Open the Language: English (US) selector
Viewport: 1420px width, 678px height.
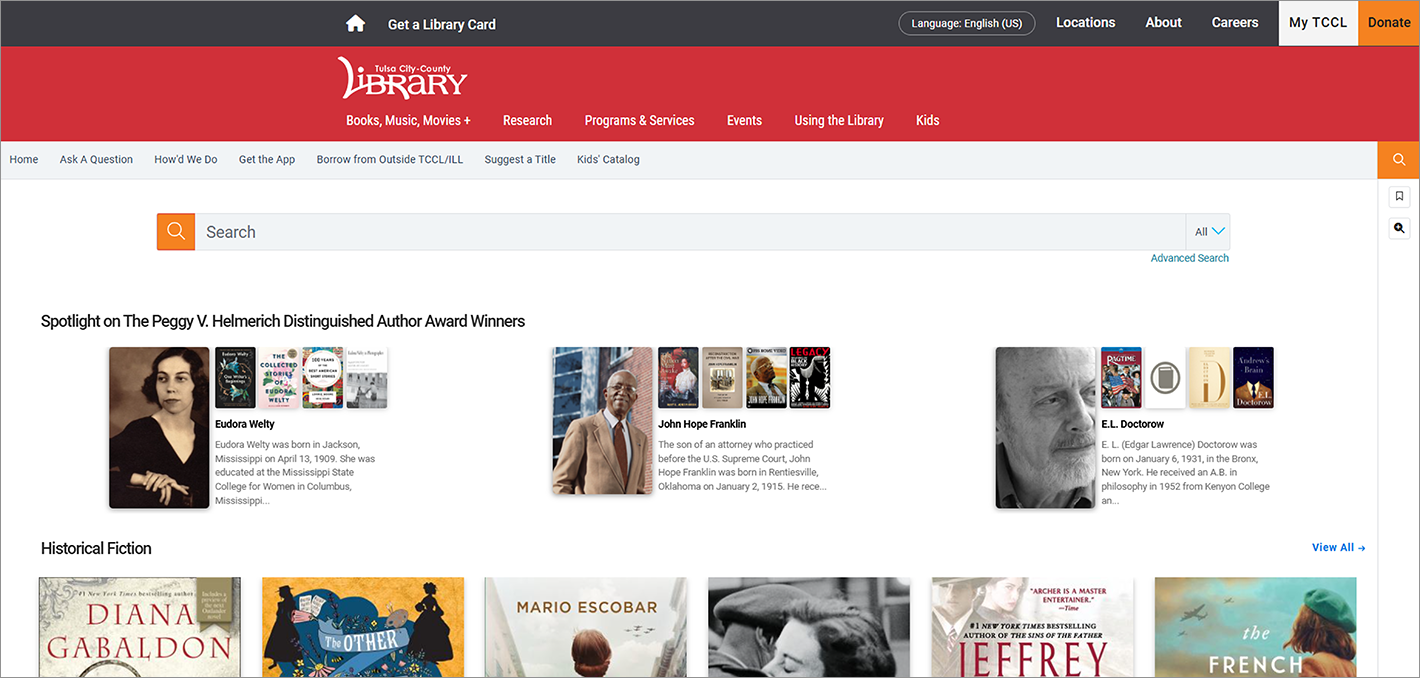966,23
